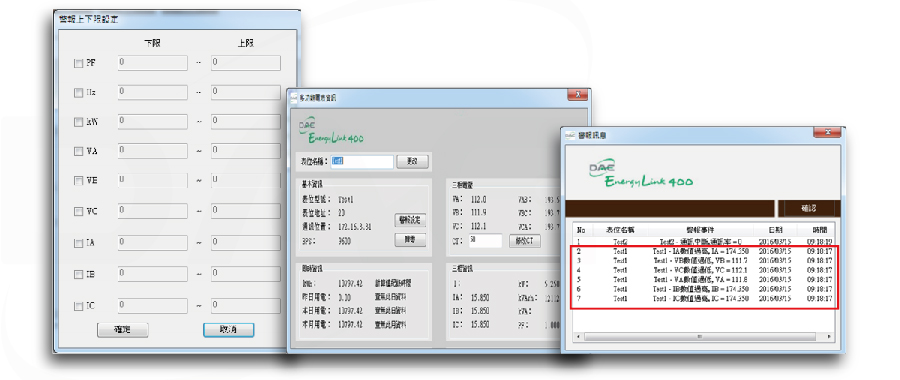Image resolution: width=900 pixels, height=380 pixels.
Task: Tick the kW alarm limit checkbox
Action: coord(79,122)
